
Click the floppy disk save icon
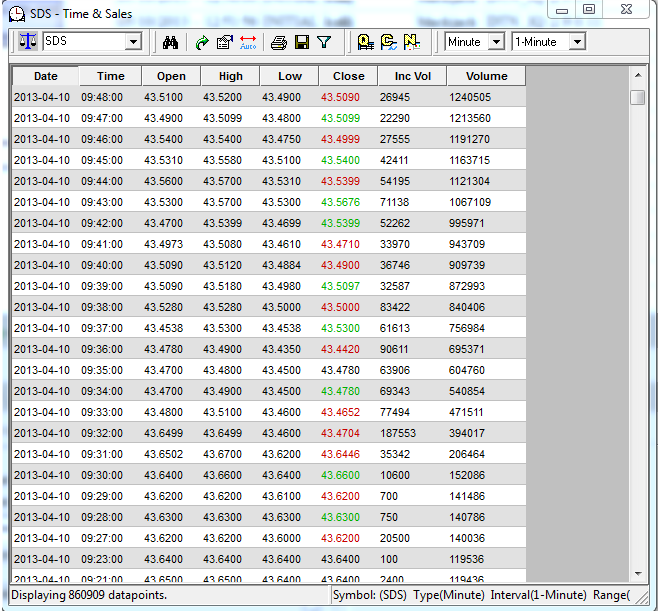(302, 42)
